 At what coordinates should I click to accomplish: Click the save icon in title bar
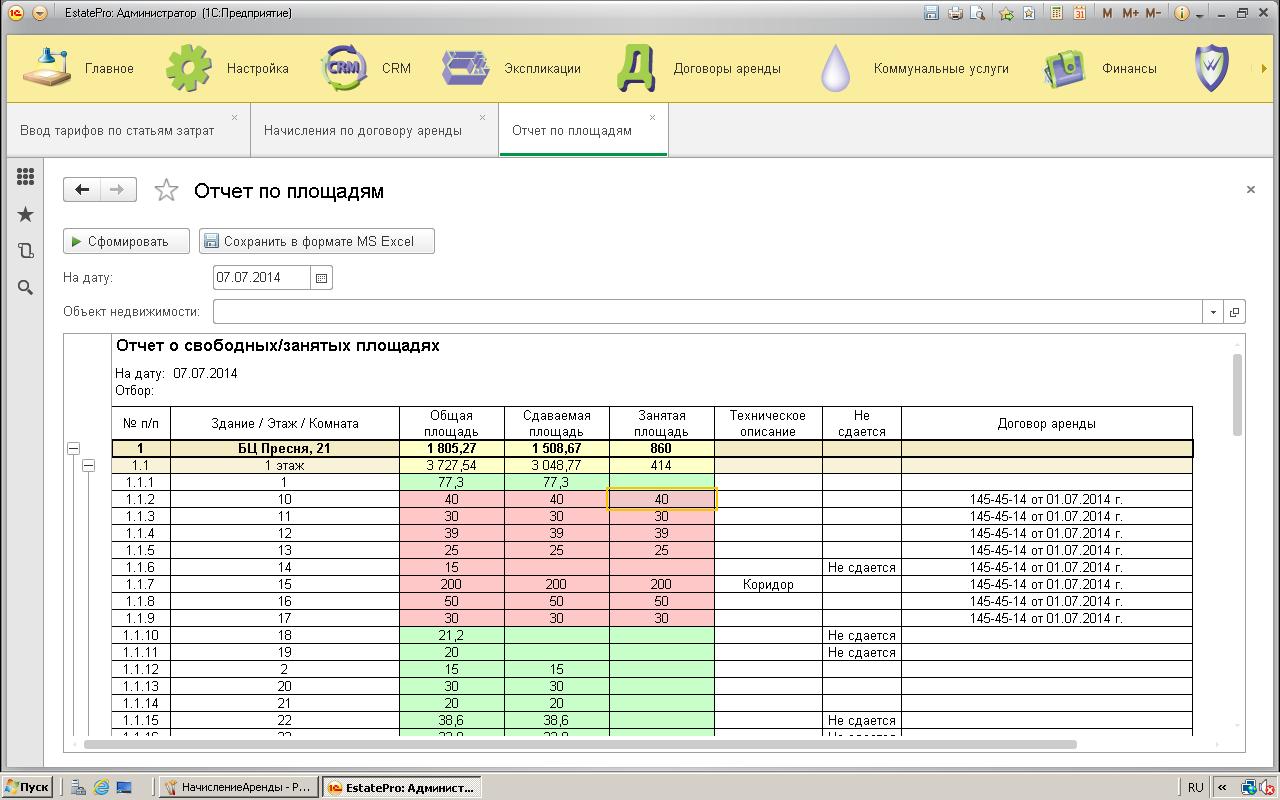tap(931, 13)
